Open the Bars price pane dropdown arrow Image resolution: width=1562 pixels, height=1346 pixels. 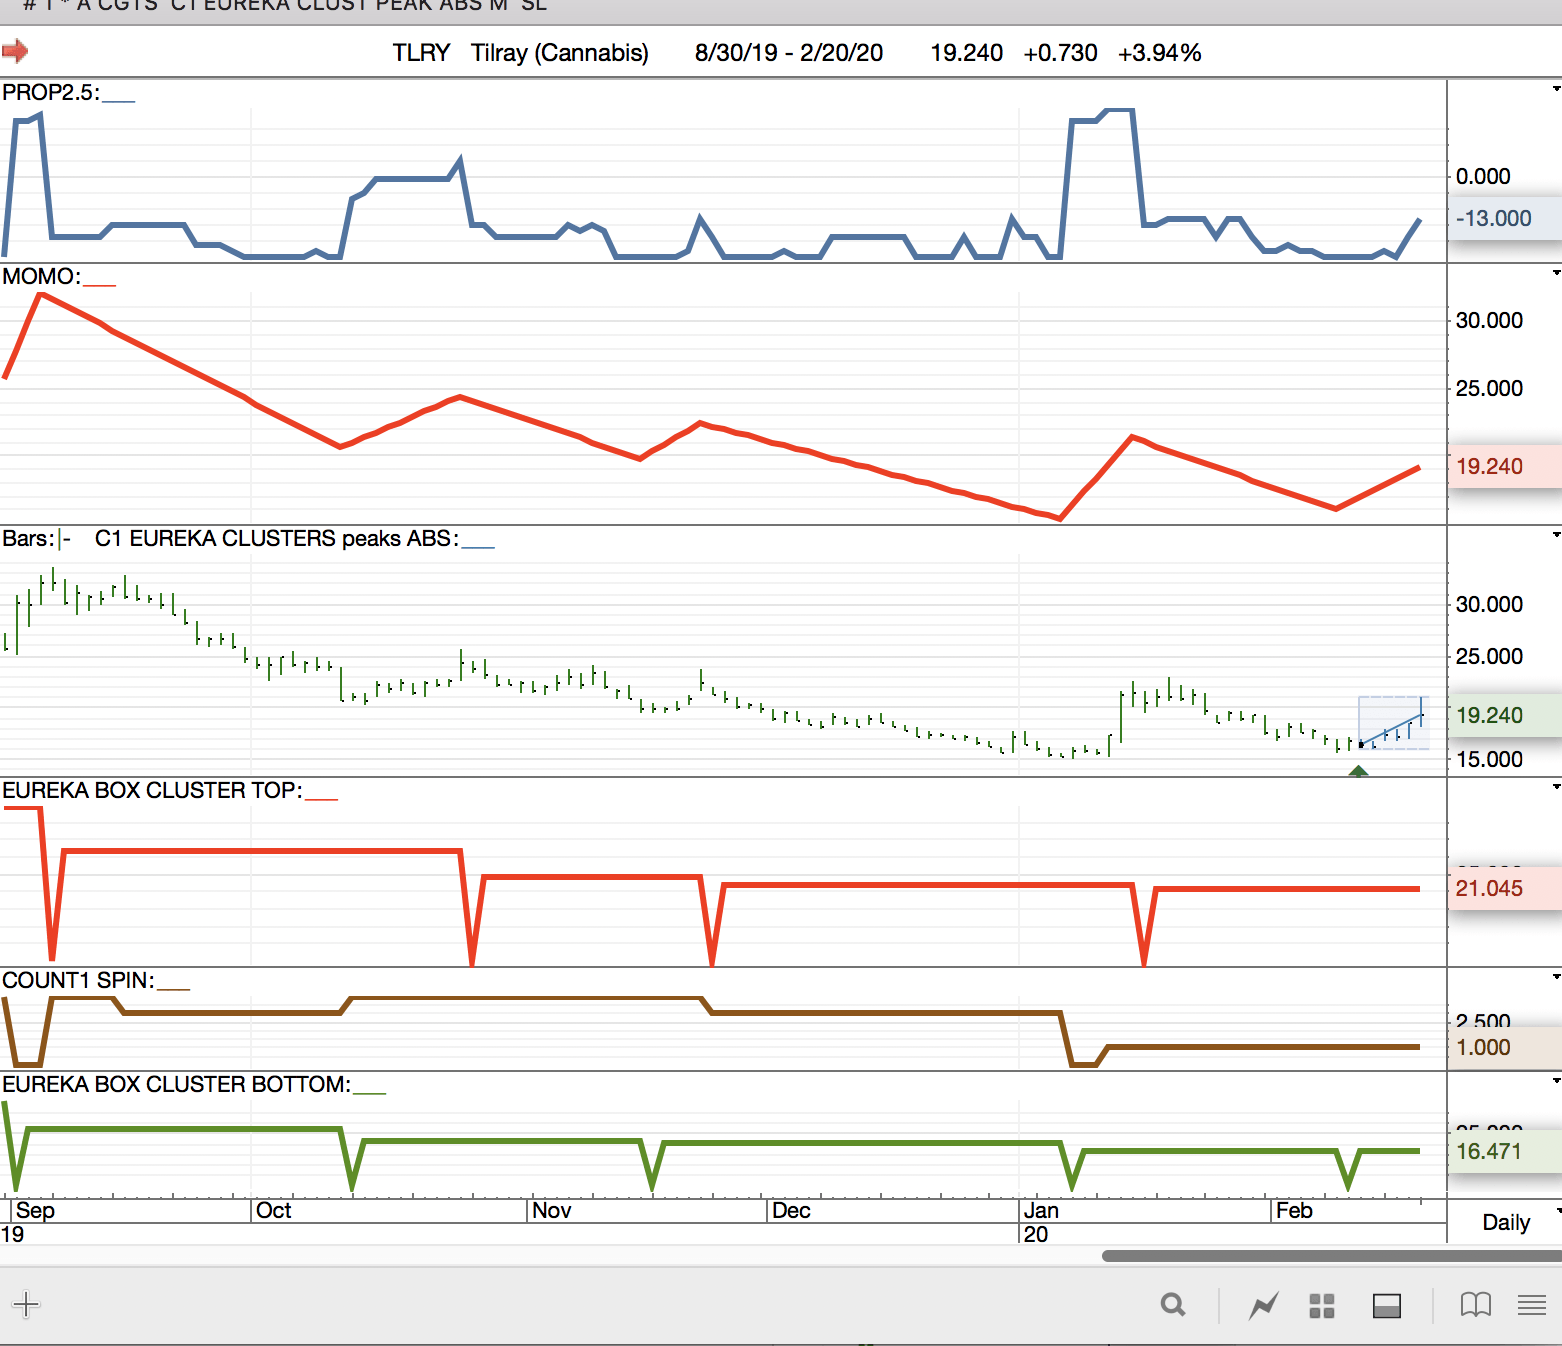point(1556,535)
